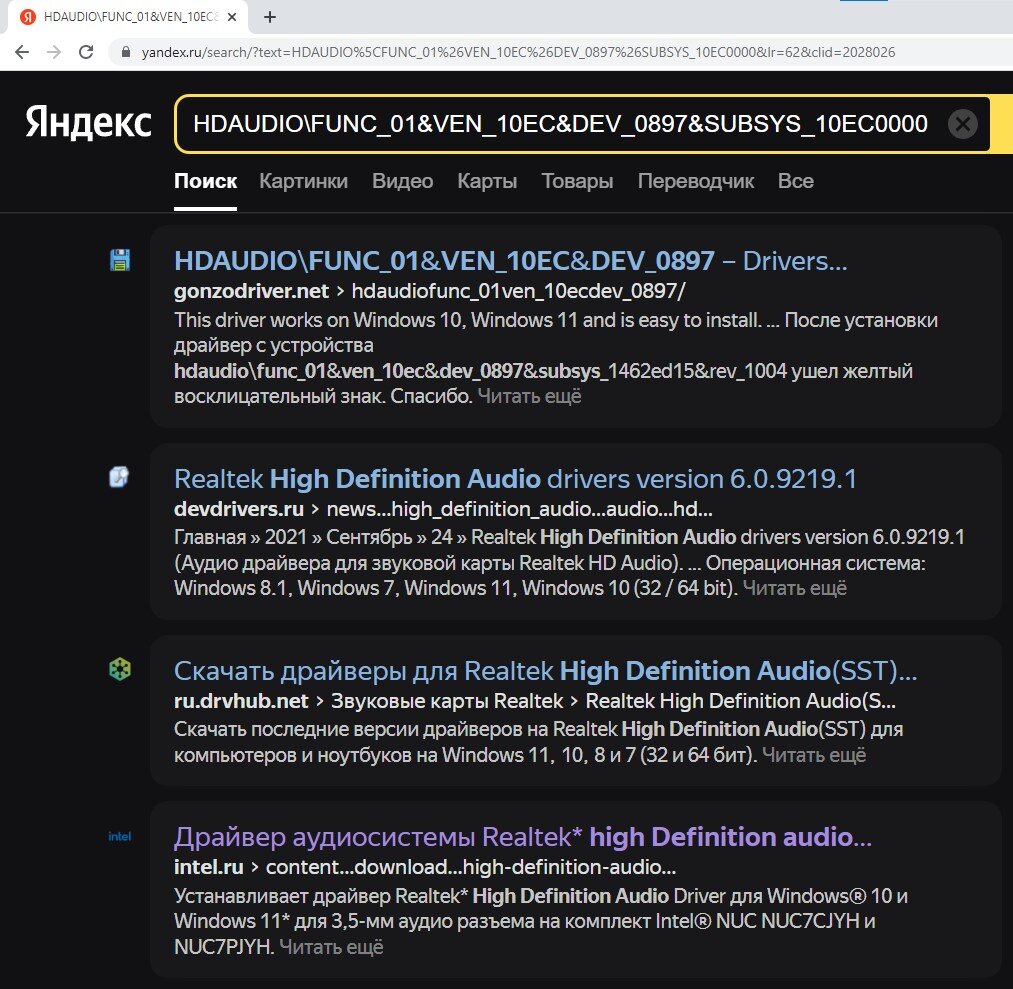
Task: Click the gonzodriver.net floppy disk favicon
Action: 120,260
